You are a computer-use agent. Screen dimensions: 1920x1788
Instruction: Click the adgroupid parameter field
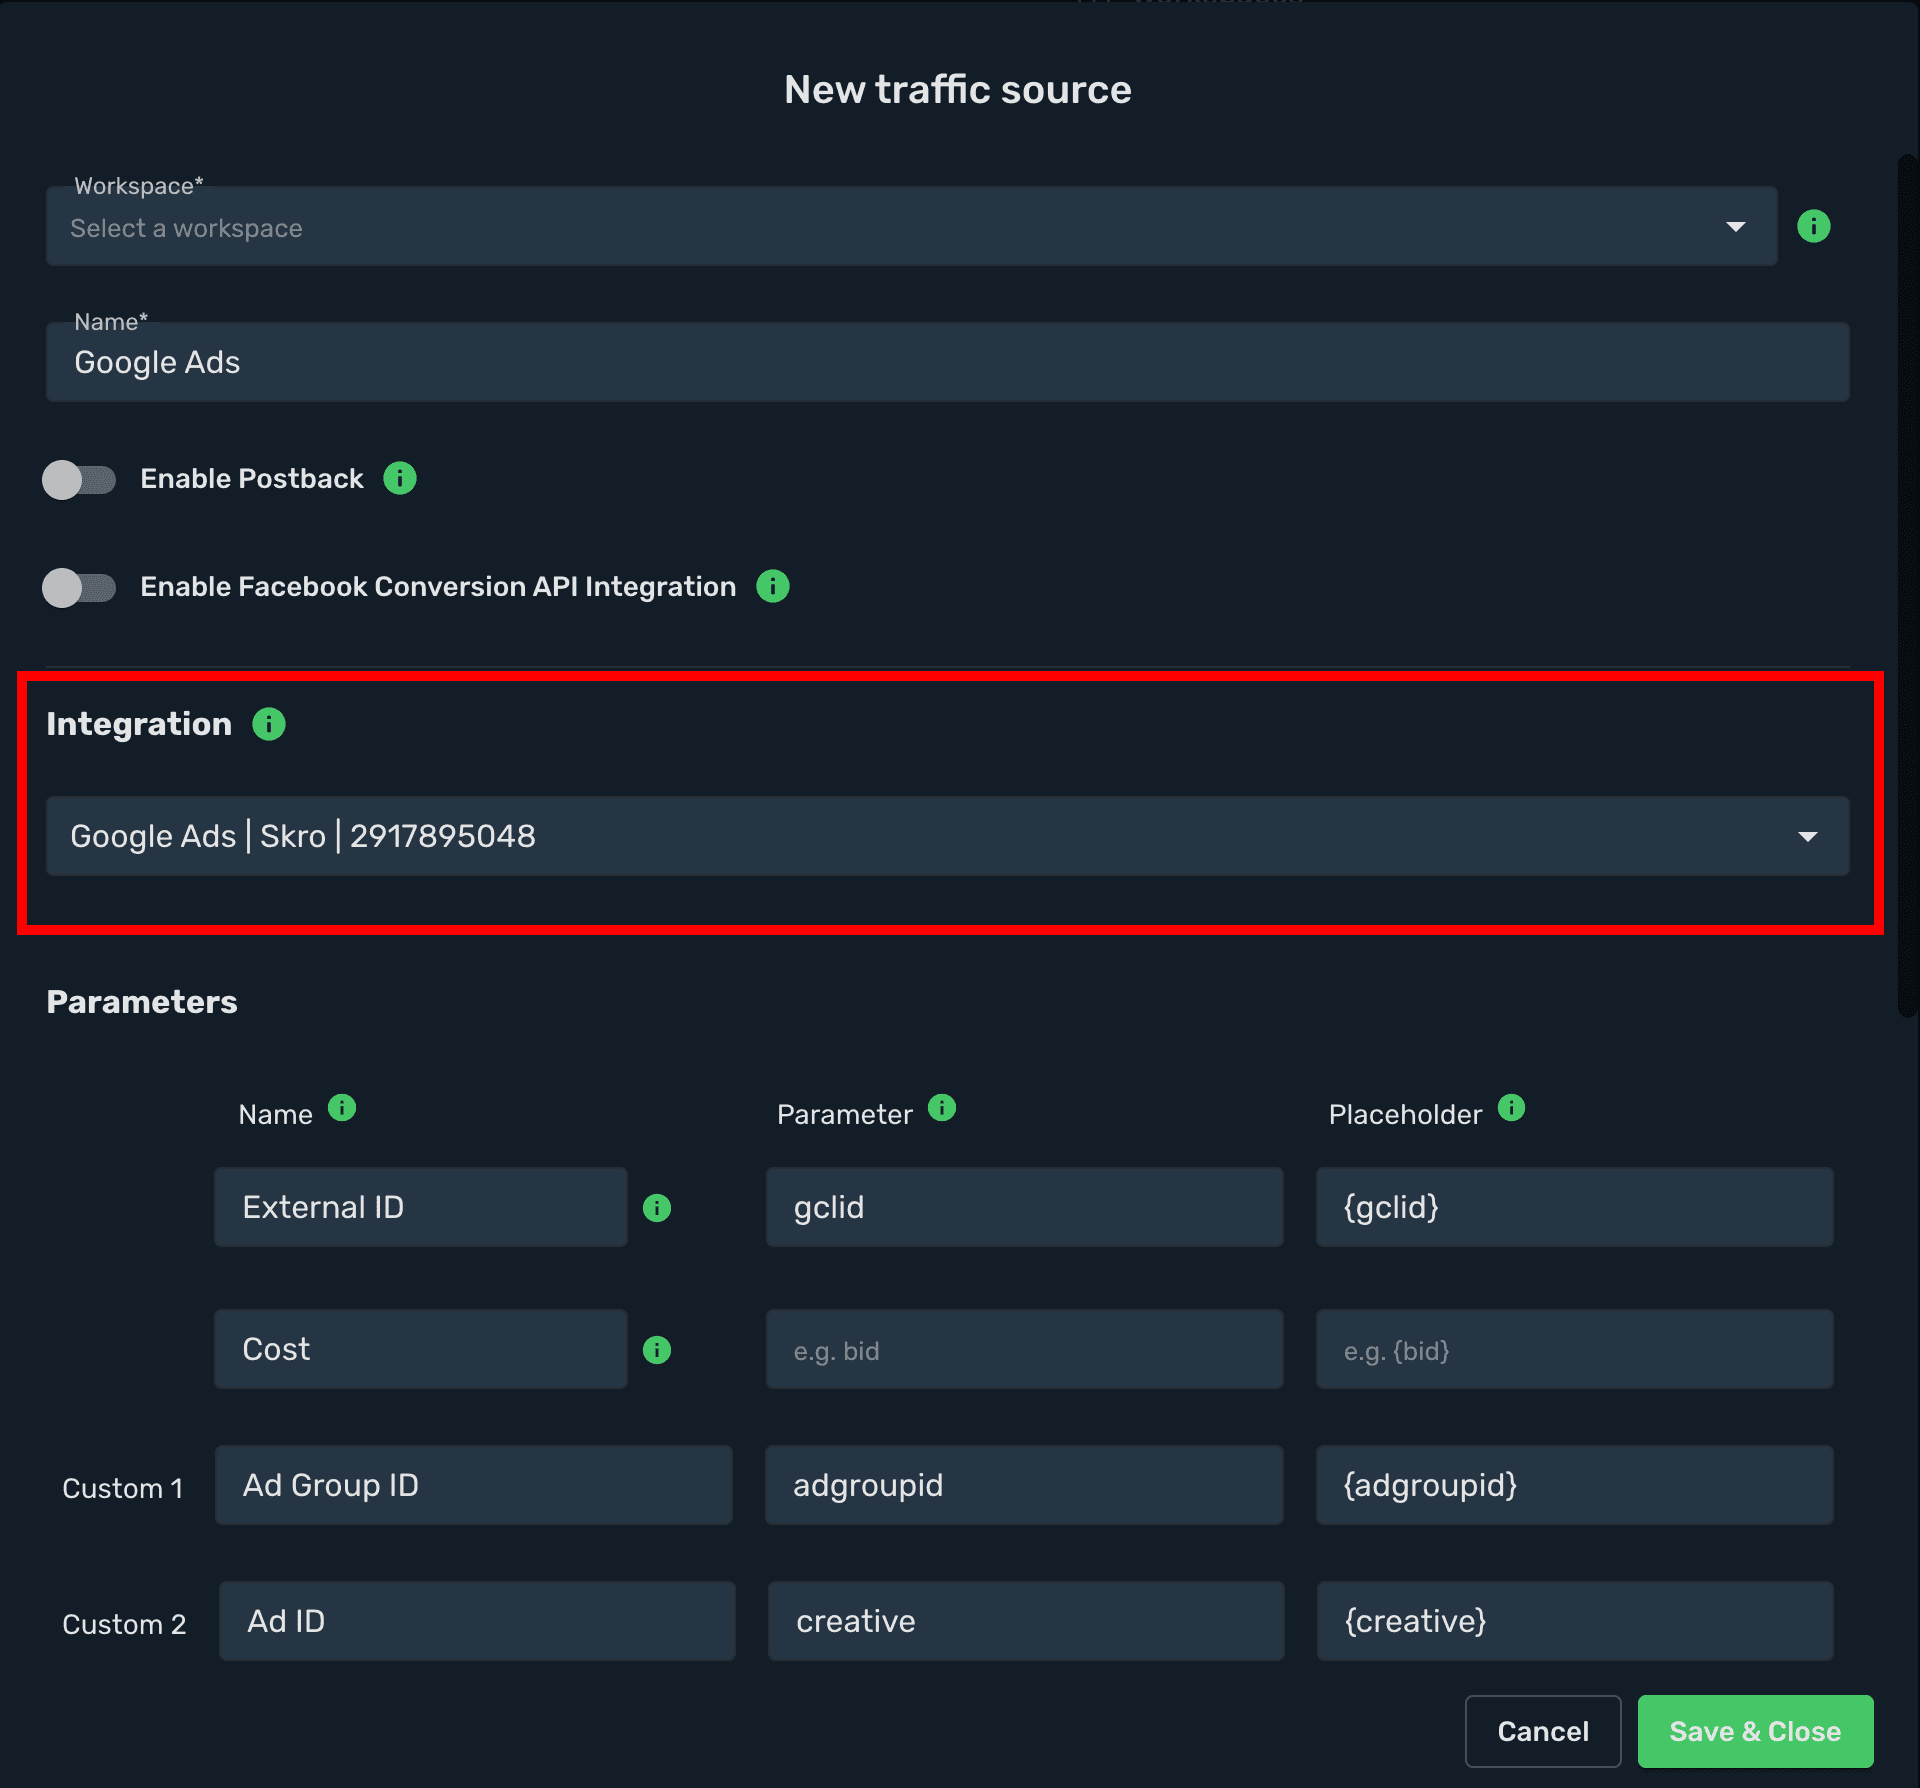coord(1024,1485)
